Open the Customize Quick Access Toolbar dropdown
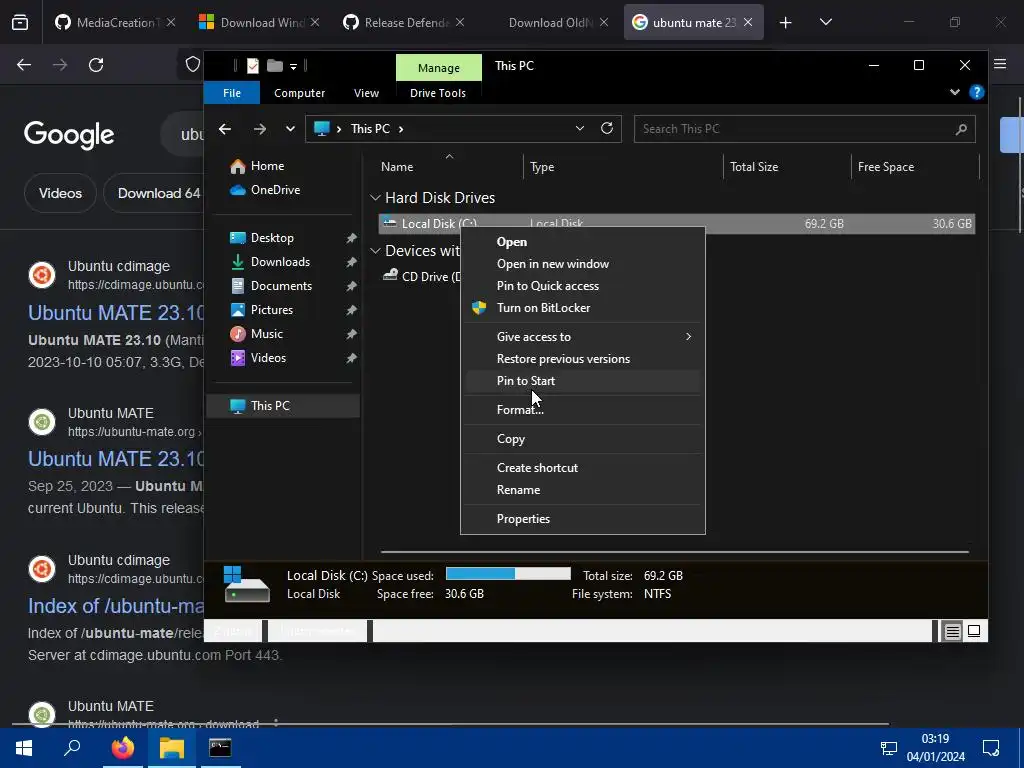Viewport: 1024px width, 768px height. point(293,66)
